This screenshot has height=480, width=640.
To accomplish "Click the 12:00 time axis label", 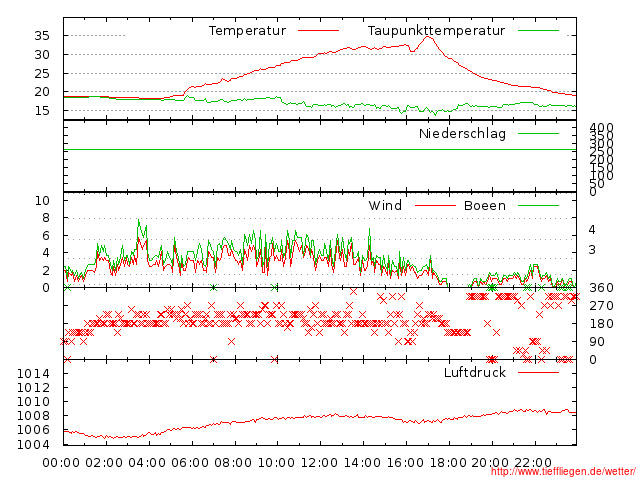I will click(319, 463).
